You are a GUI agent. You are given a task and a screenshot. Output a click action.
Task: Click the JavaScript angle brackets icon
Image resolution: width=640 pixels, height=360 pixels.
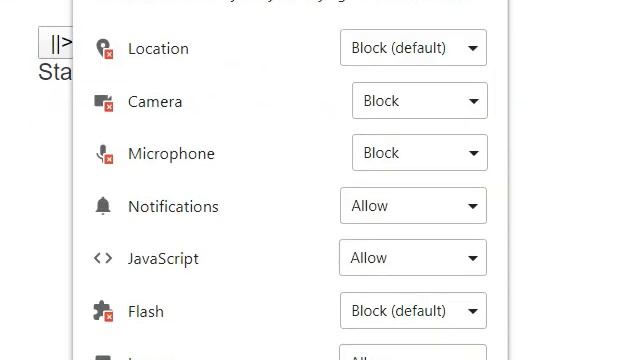[x=103, y=258]
